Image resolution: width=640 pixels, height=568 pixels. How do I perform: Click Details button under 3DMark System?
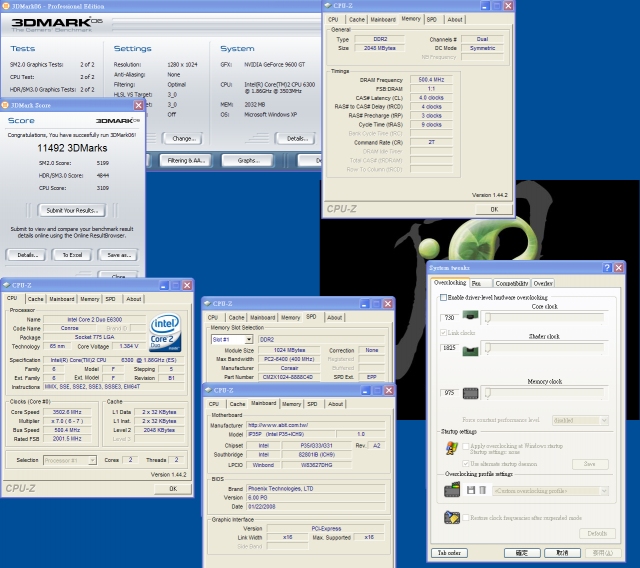tap(296, 139)
